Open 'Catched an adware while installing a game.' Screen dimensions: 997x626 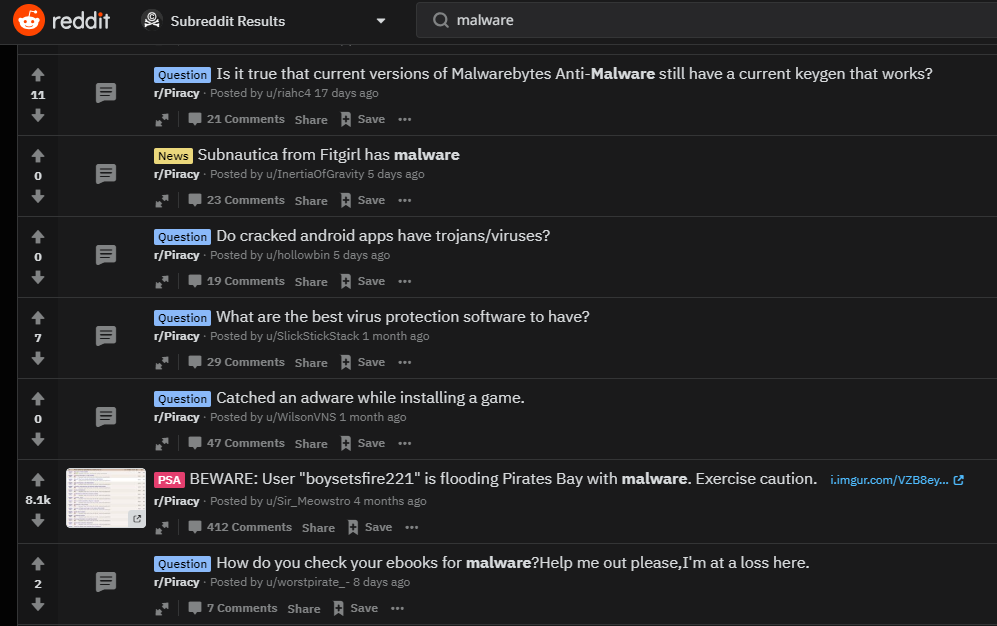coord(370,398)
